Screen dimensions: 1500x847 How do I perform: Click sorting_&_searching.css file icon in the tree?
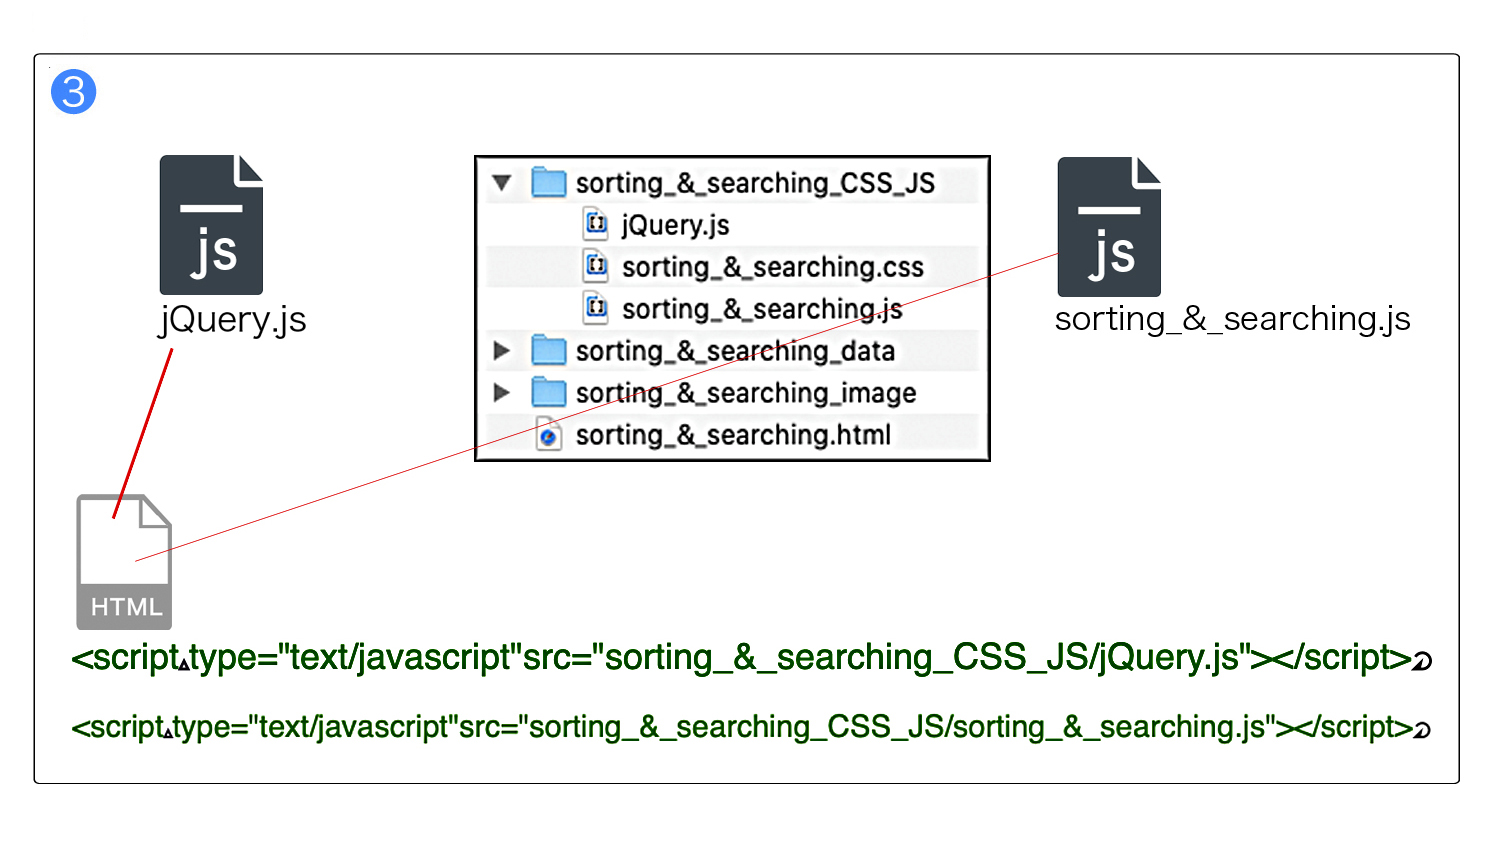tap(596, 266)
